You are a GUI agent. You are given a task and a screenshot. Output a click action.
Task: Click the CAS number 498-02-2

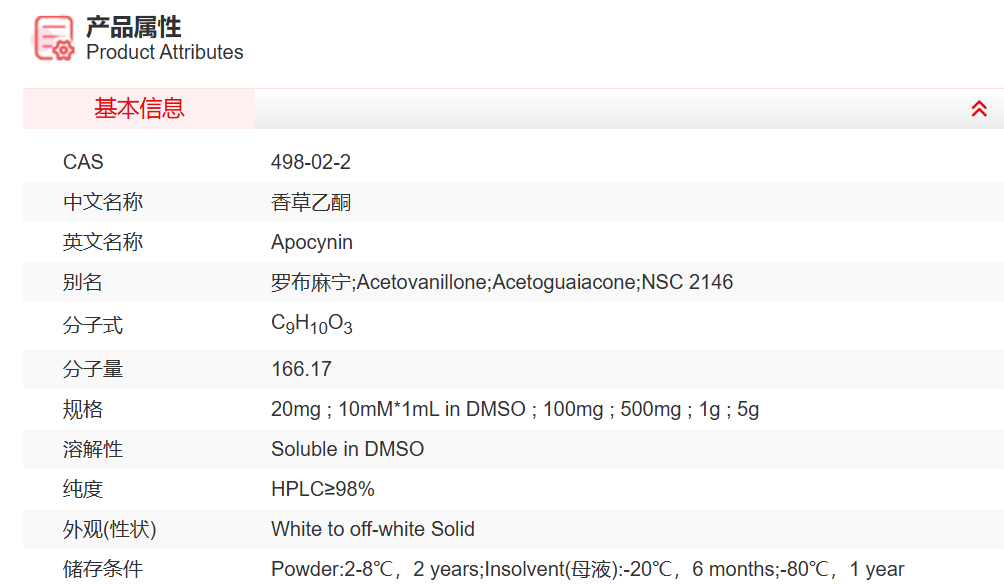311,162
